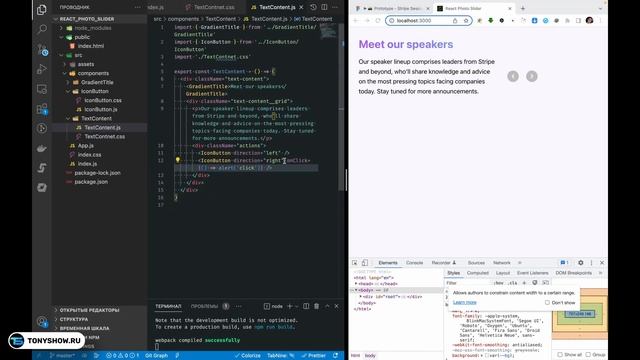The image size is (640, 360).
Task: Open Run and Debug view in activity bar
Action: pos(42,69)
